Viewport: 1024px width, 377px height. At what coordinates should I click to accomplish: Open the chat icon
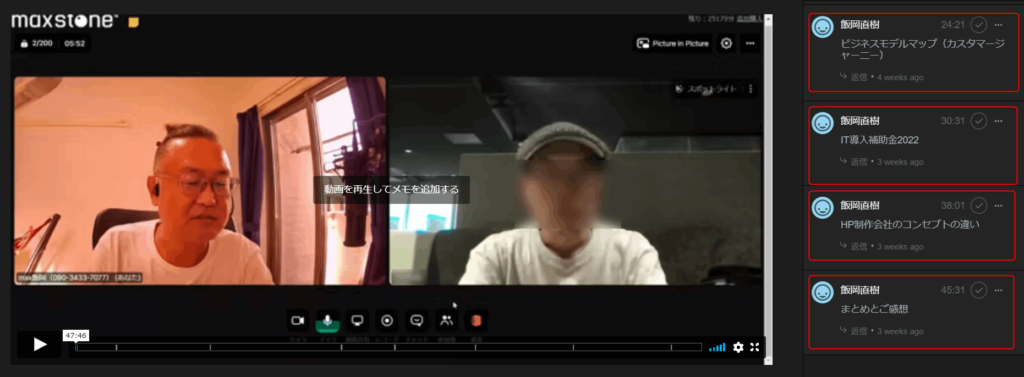point(417,321)
